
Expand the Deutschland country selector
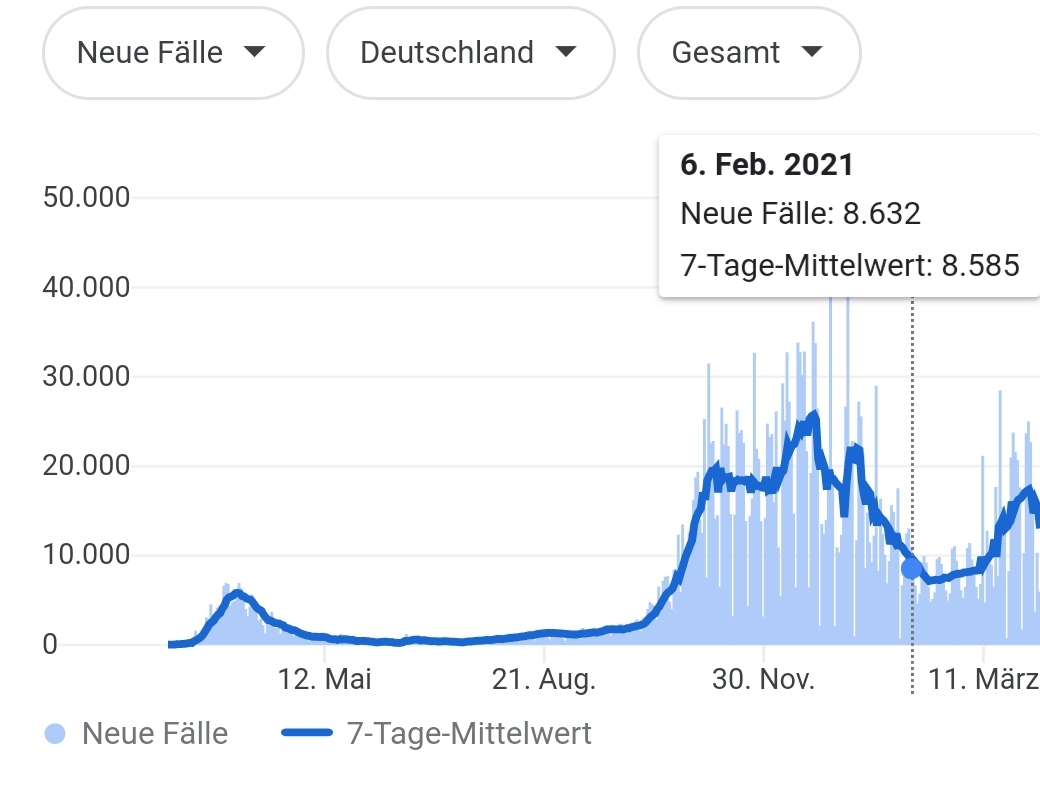click(x=470, y=53)
